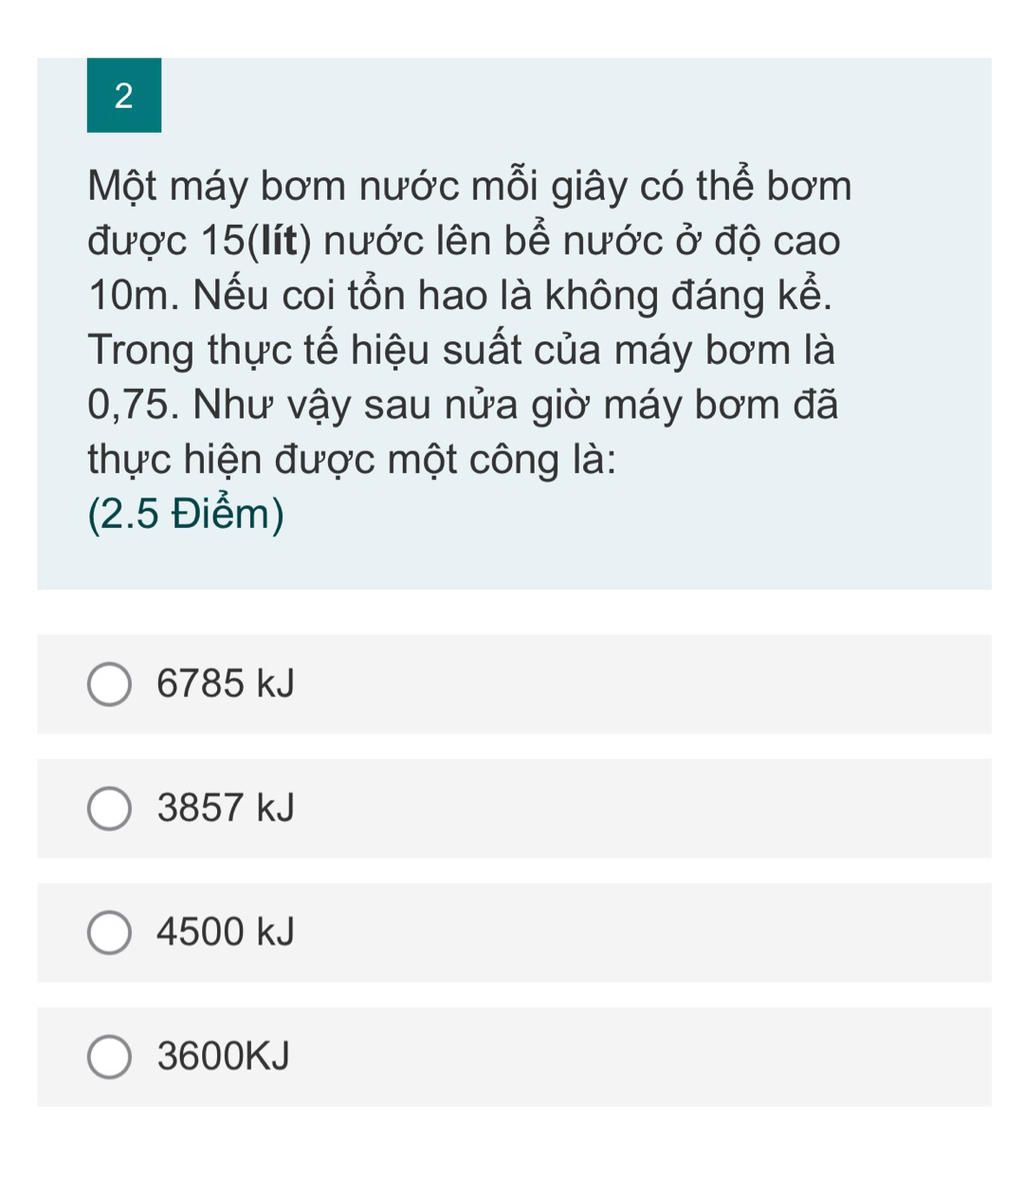Choose the 3857 kJ radio option
Image resolution: width=1024 pixels, height=1185 pixels.
tap(110, 808)
